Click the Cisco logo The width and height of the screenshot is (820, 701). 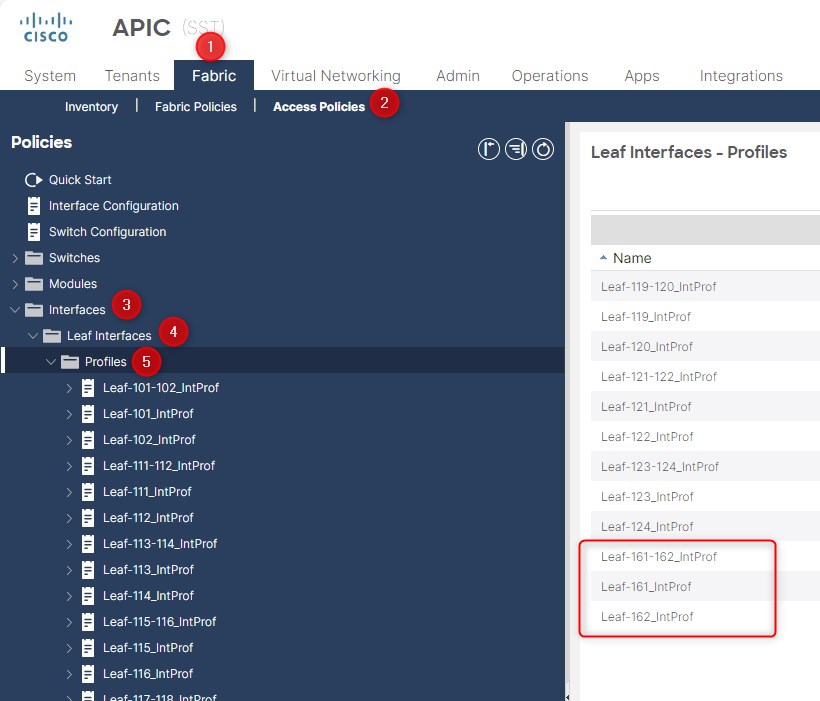[45, 27]
